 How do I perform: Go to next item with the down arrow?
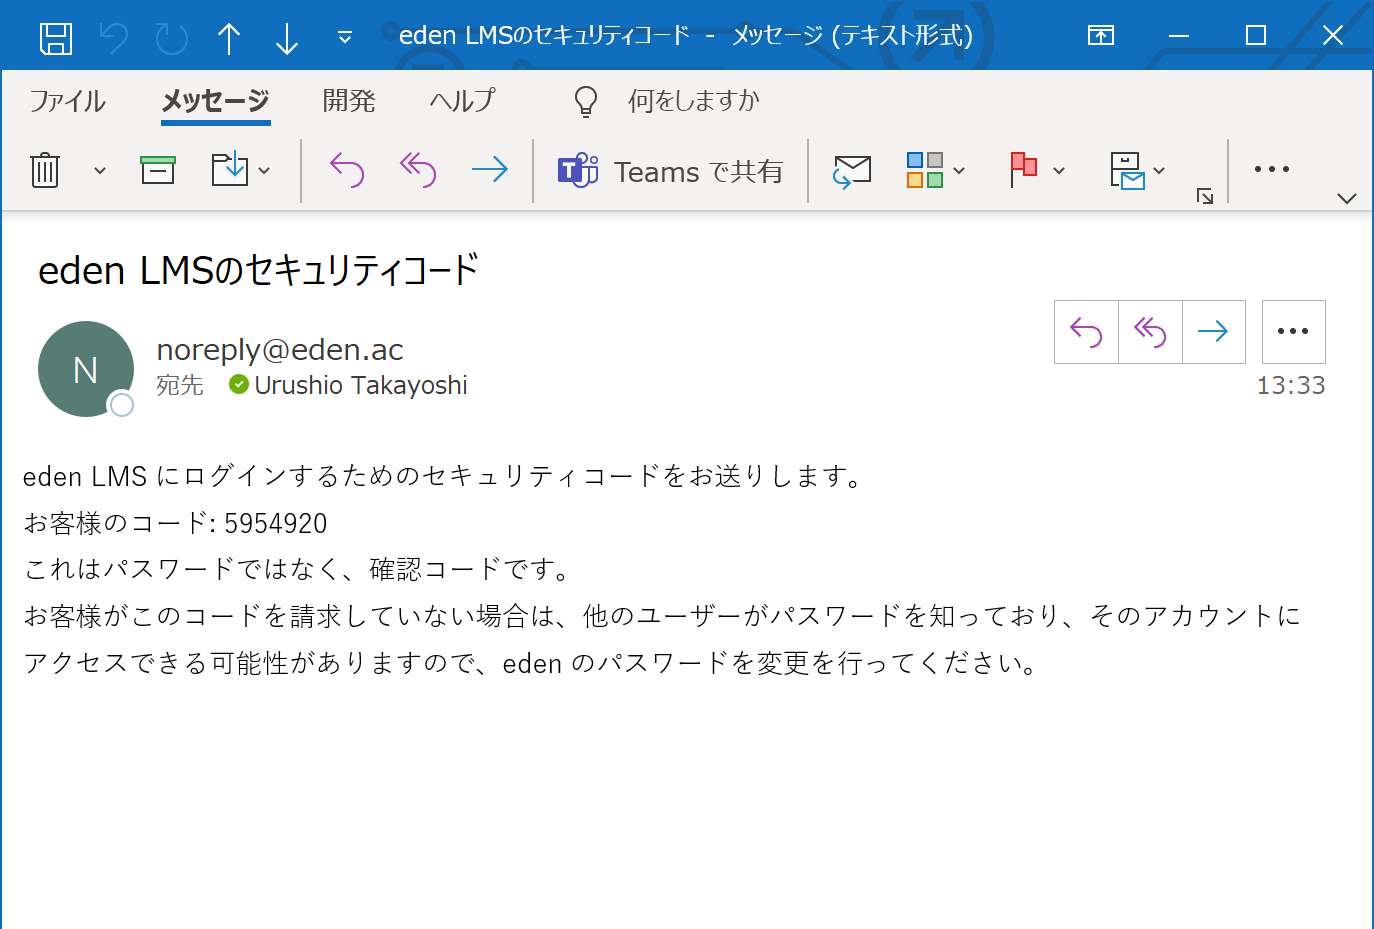[287, 38]
